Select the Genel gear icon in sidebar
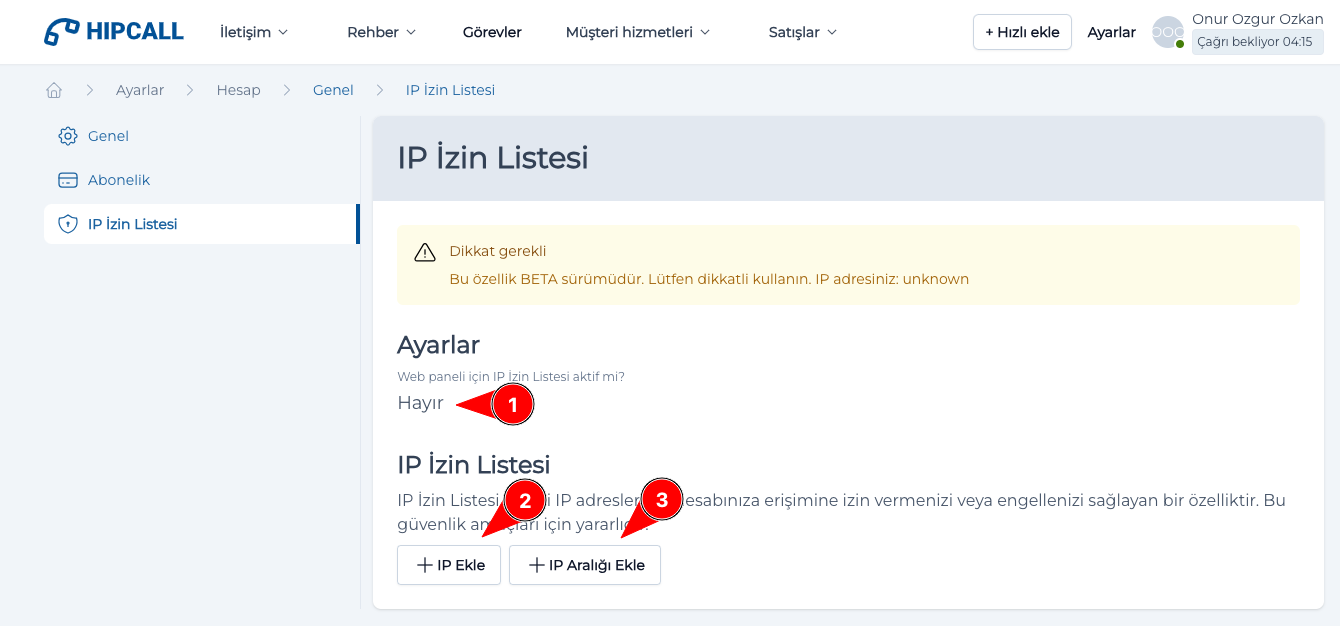1340x626 pixels. 67,135
